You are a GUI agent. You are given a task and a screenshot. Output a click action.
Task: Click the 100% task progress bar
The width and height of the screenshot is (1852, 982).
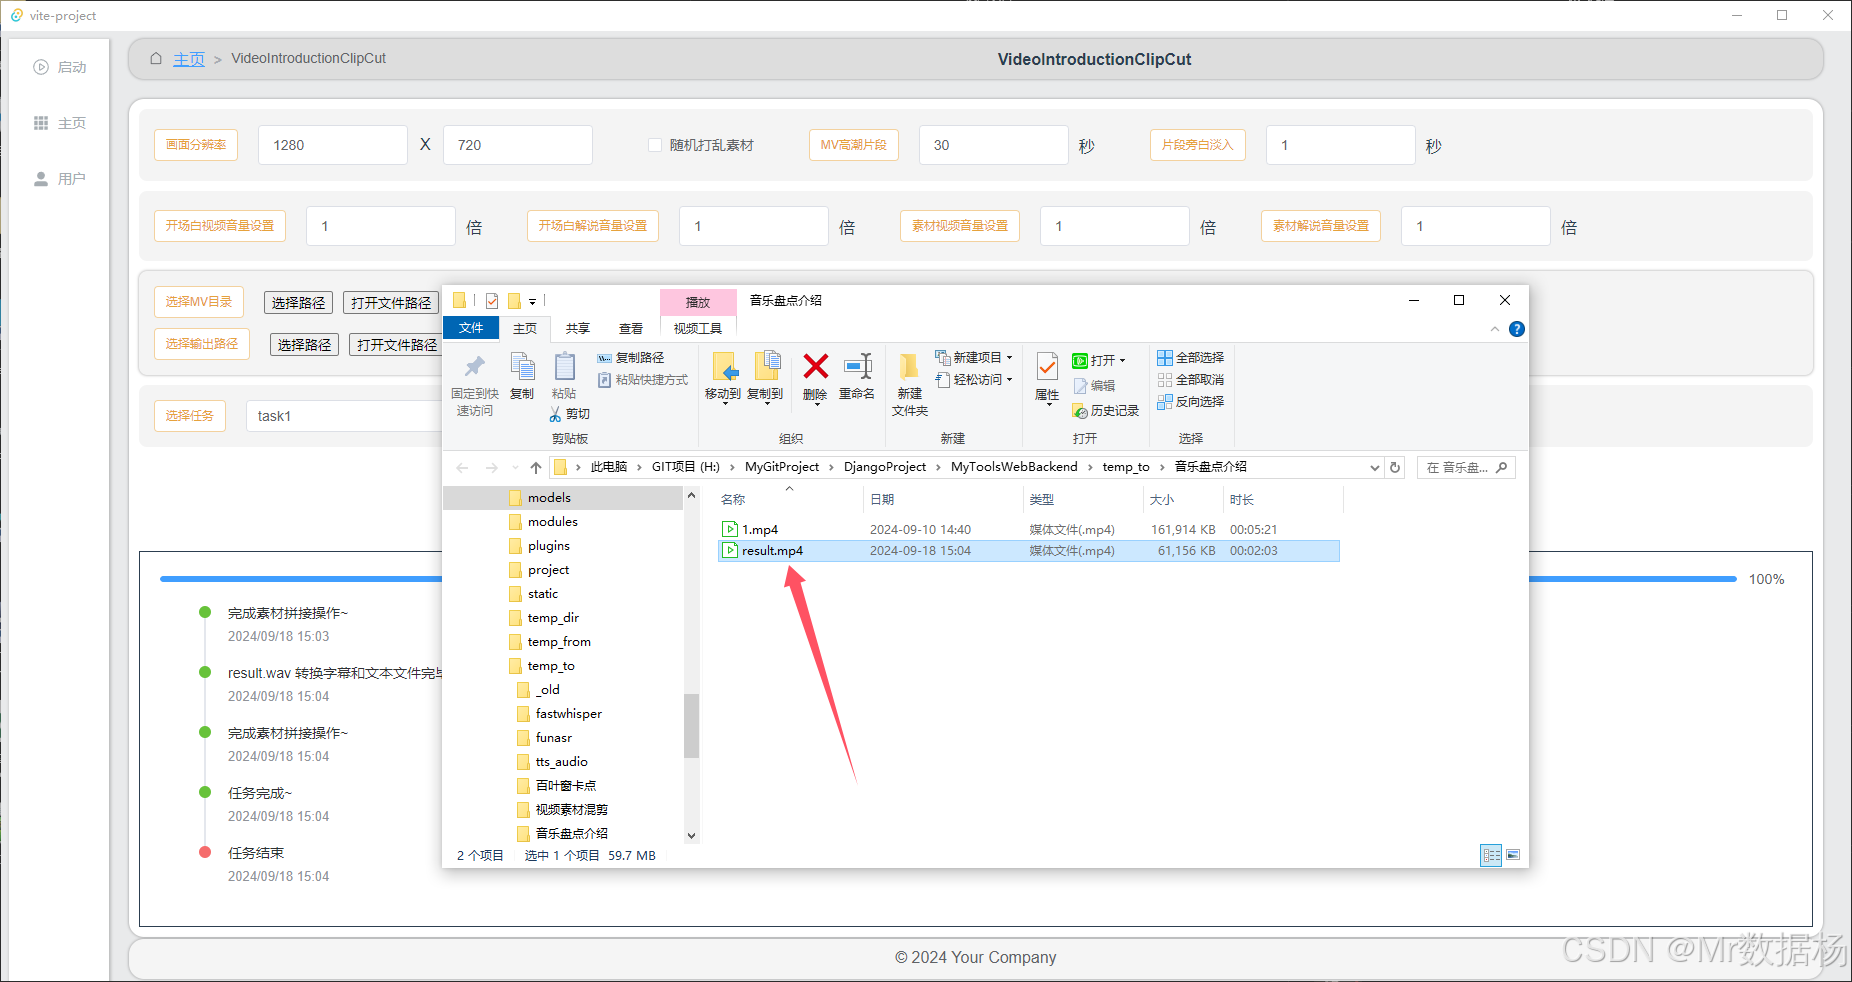(948, 579)
